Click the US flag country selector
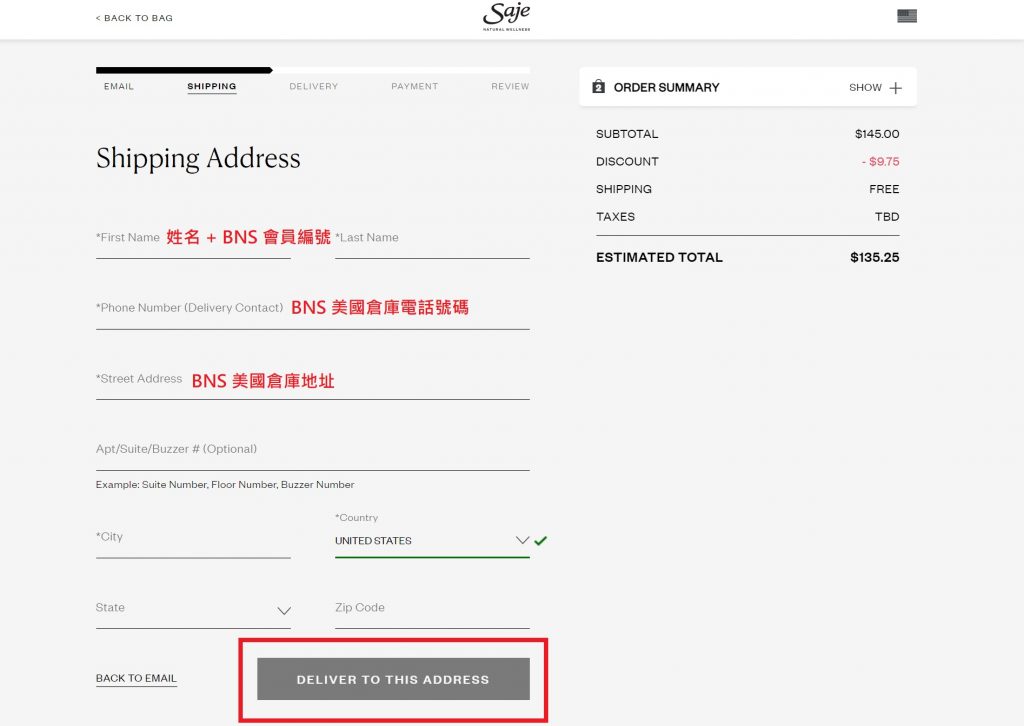The height and width of the screenshot is (726, 1024). coord(907,16)
